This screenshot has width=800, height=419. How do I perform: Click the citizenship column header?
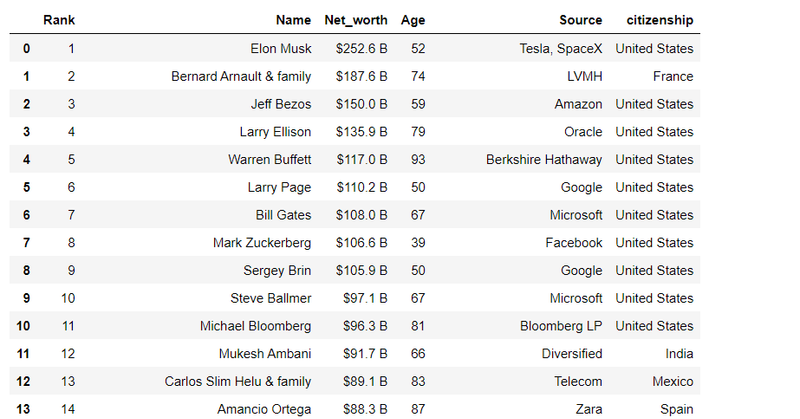659,20
